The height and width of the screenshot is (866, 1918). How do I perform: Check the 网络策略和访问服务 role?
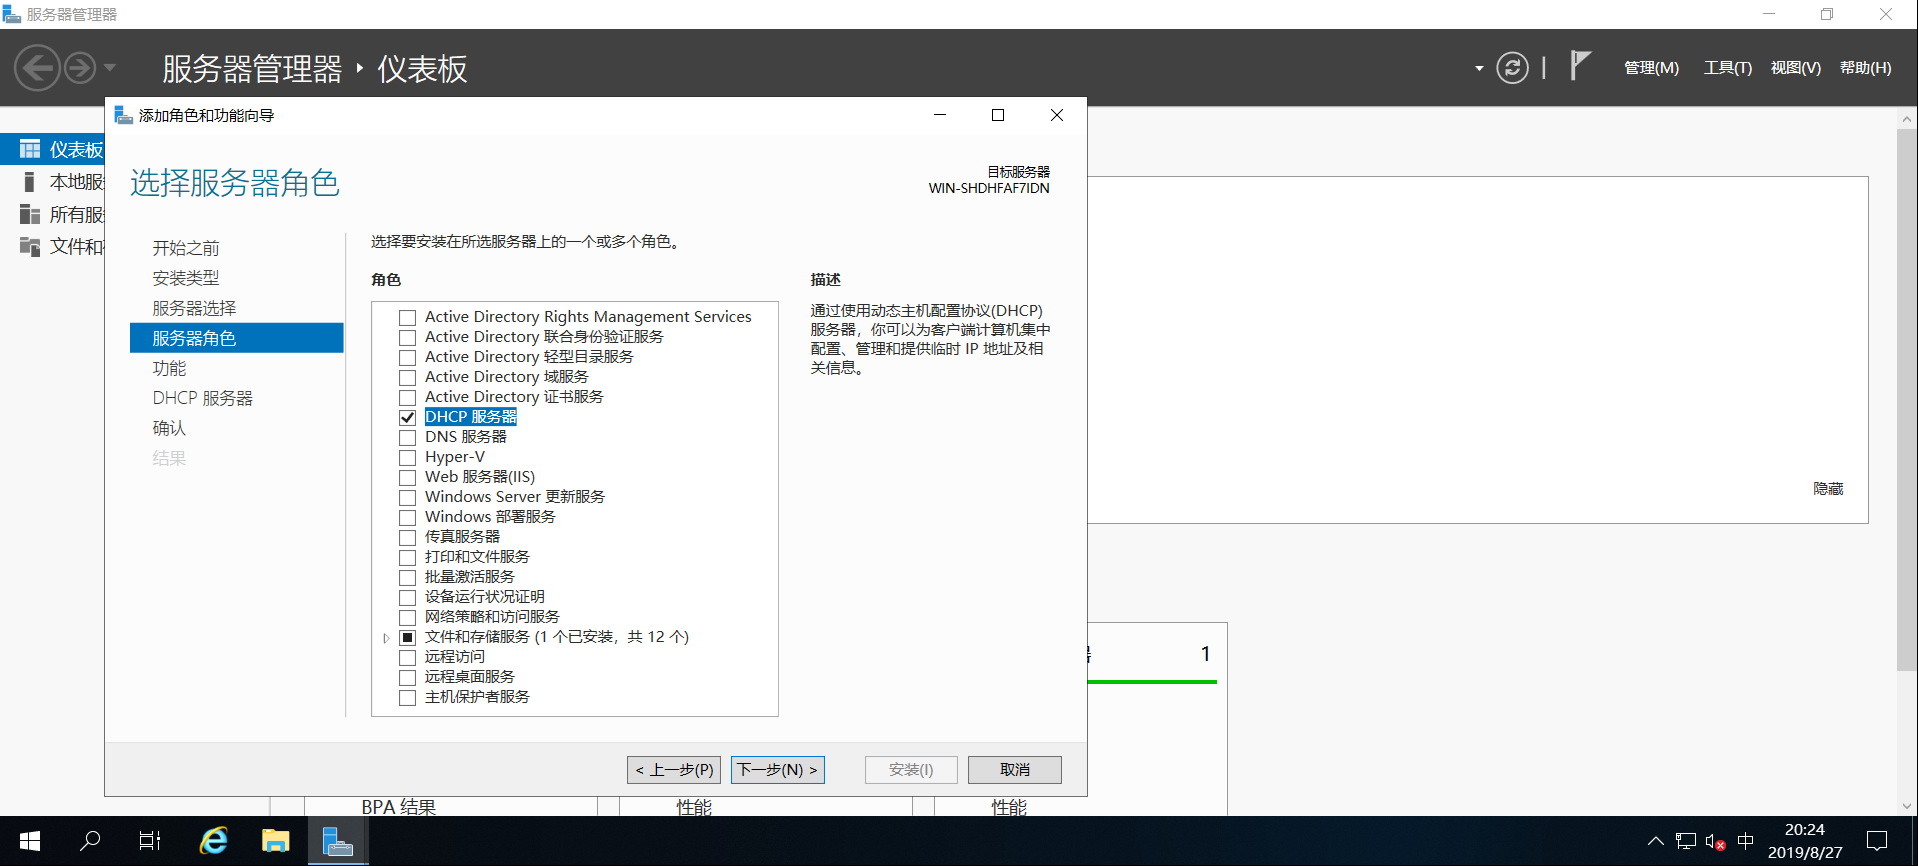click(407, 617)
